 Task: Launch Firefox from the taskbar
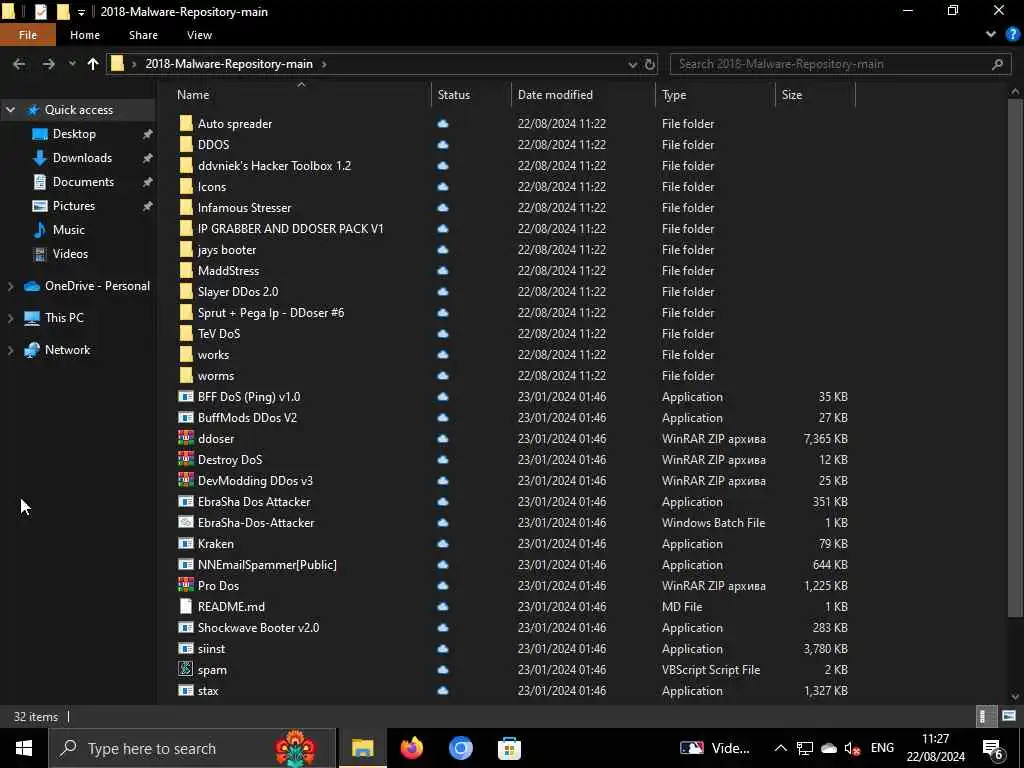coord(411,748)
